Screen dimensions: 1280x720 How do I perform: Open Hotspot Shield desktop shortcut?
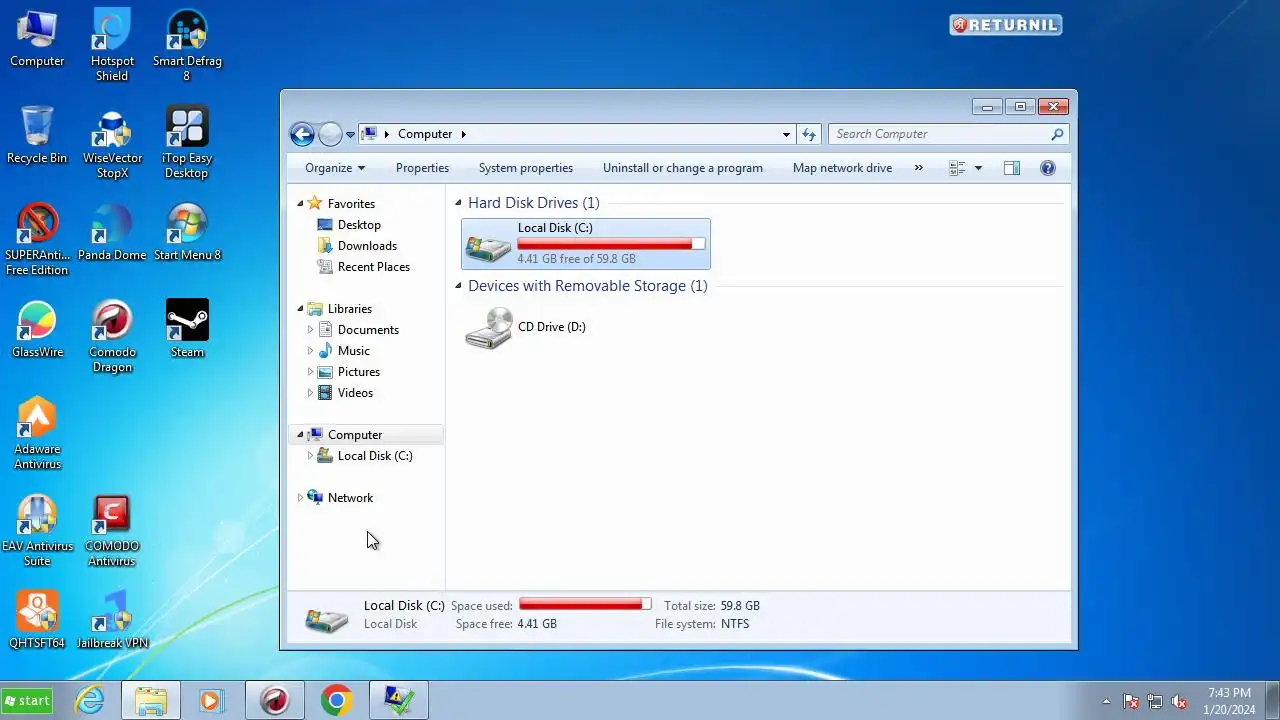click(112, 46)
